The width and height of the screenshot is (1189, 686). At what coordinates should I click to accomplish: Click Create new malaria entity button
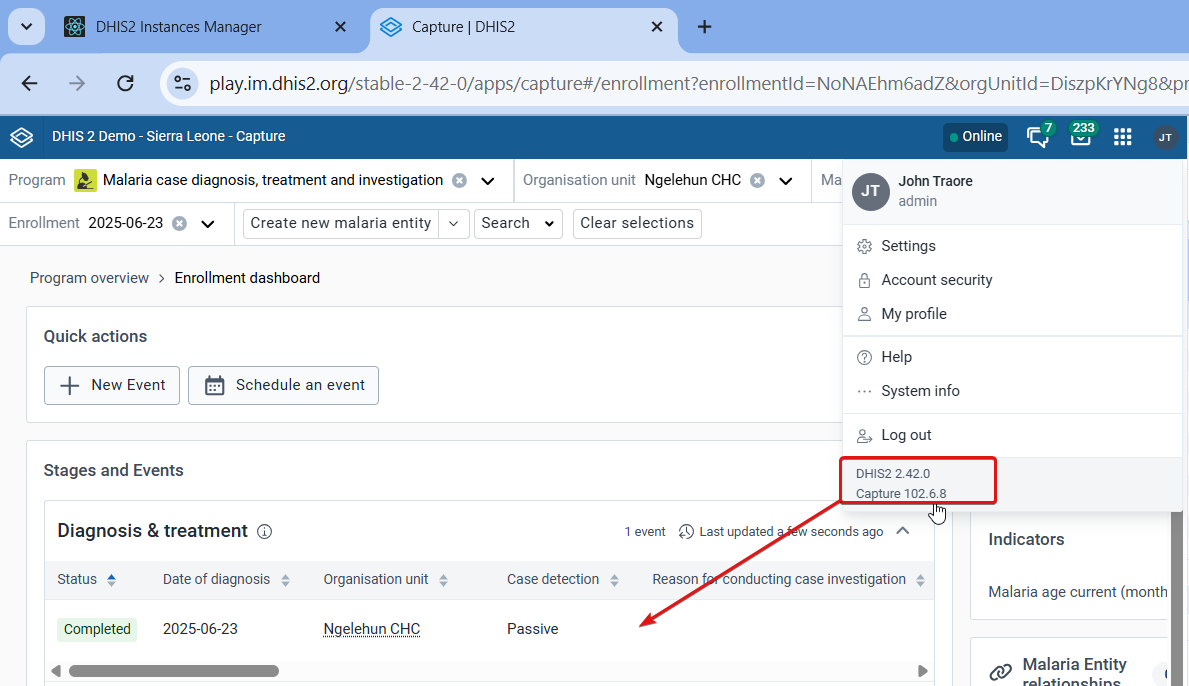click(x=340, y=224)
